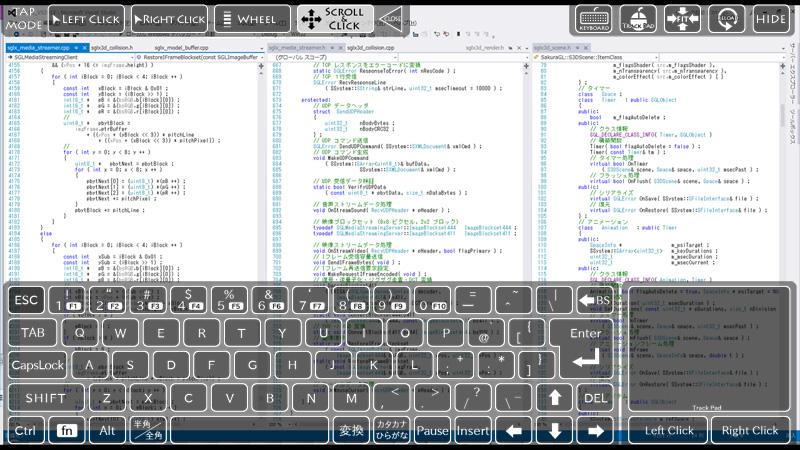Switch to sglx_model_buffer.cpp tab
800x450 pixels.
pyautogui.click(x=182, y=47)
